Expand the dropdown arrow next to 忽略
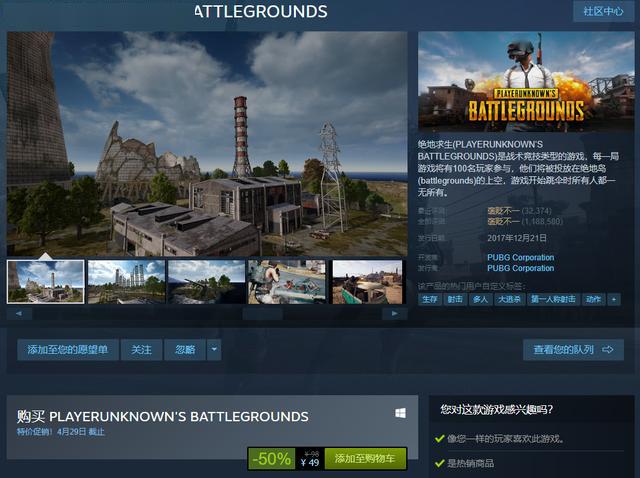 coord(214,349)
